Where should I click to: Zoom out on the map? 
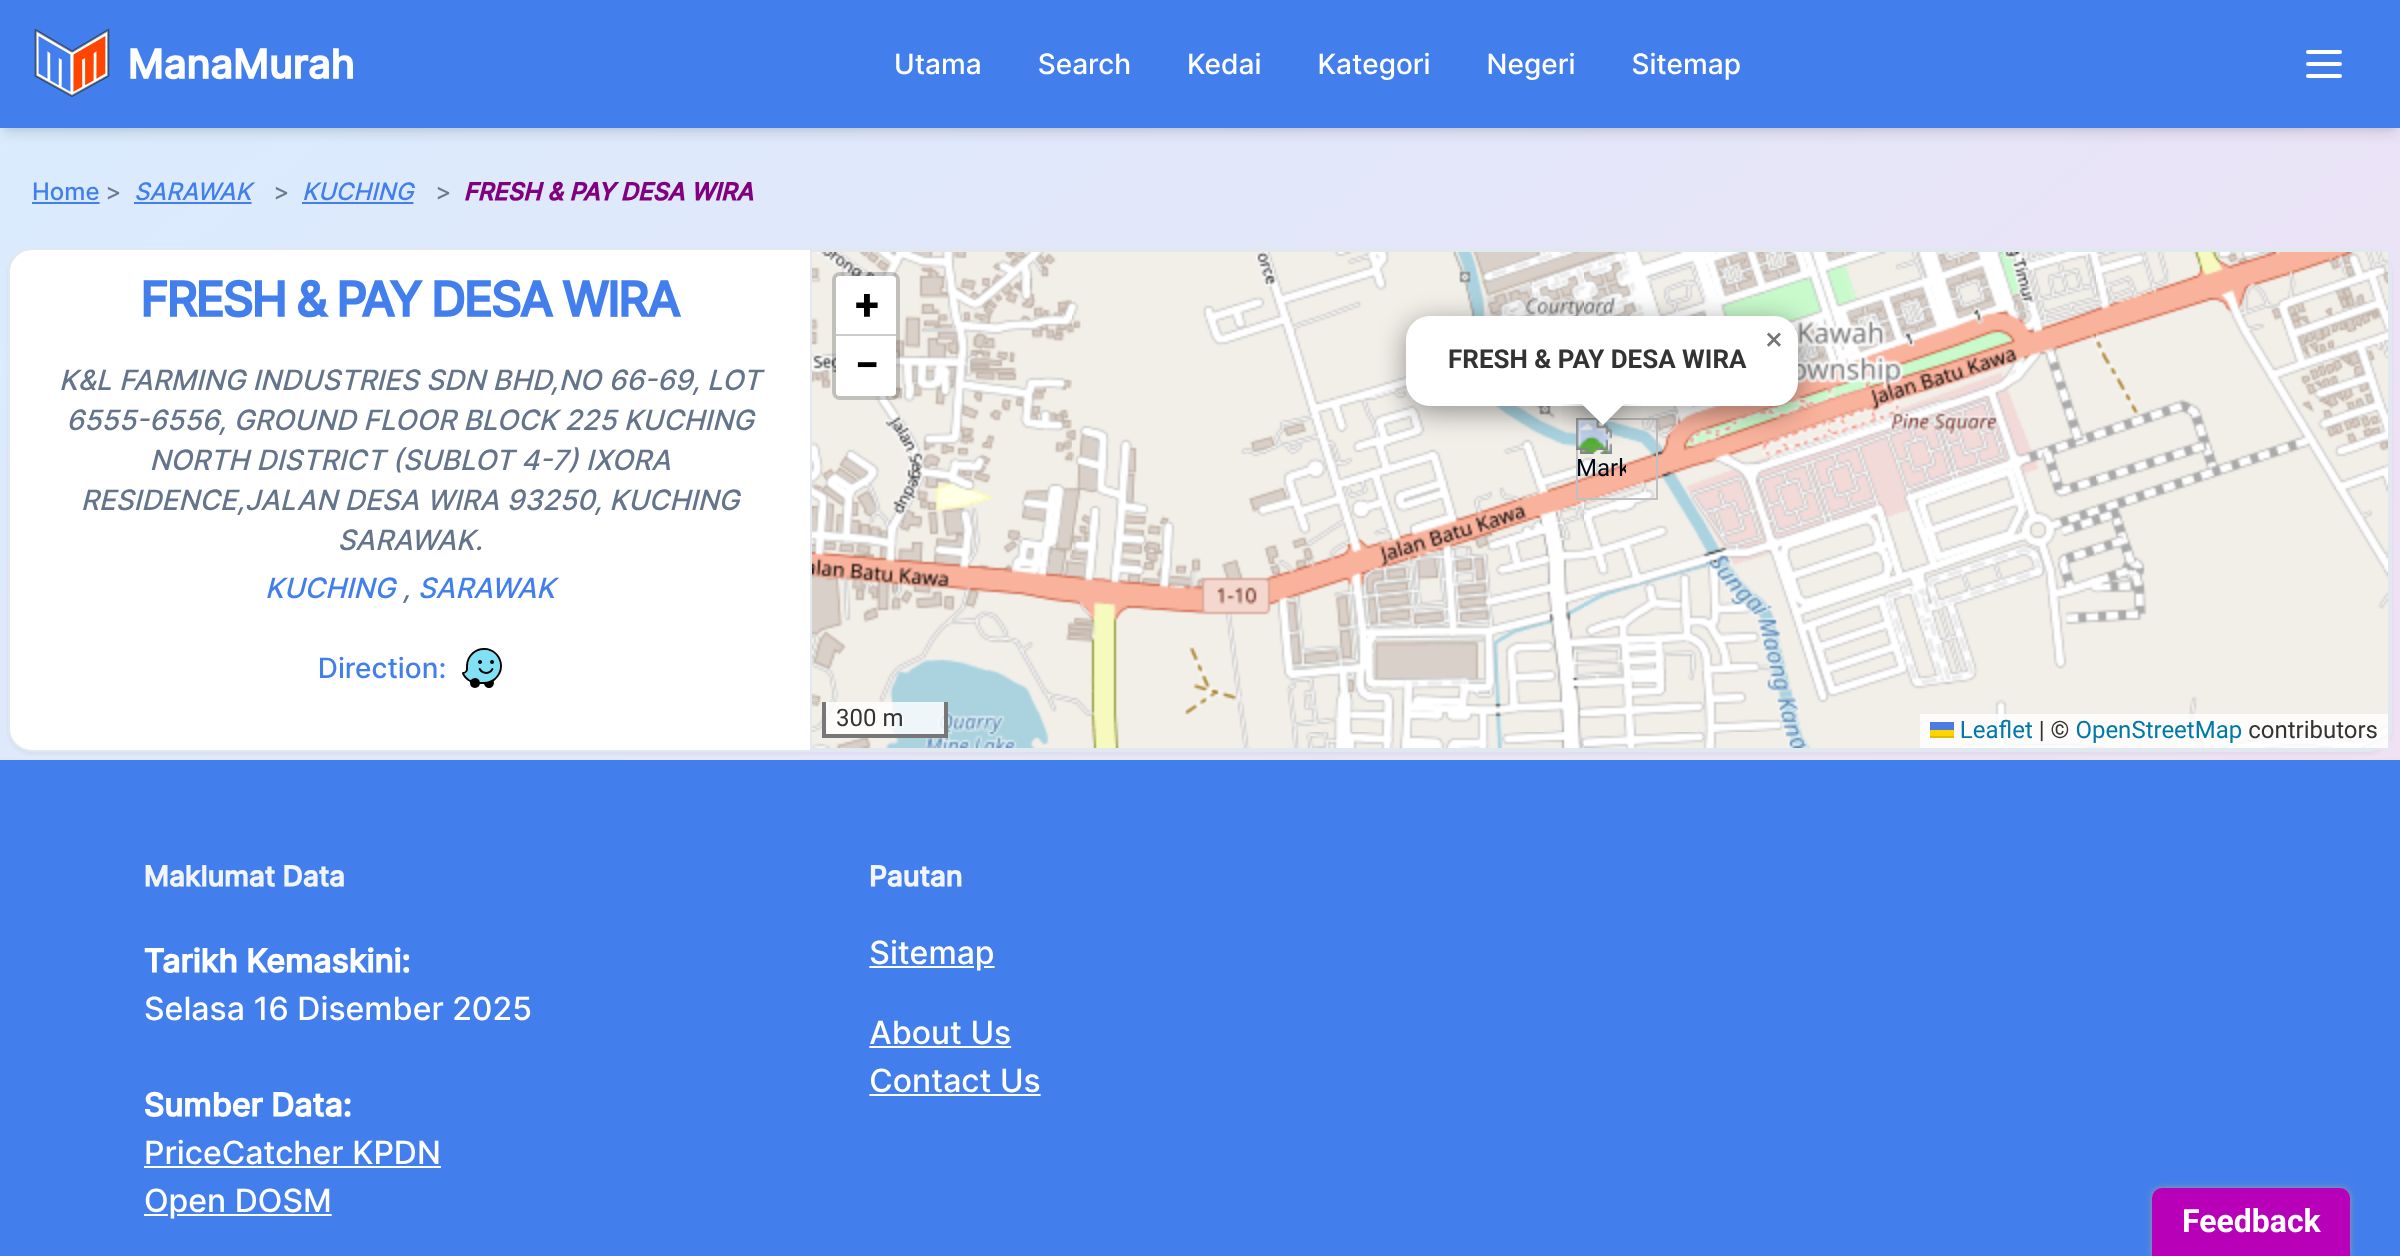[866, 365]
